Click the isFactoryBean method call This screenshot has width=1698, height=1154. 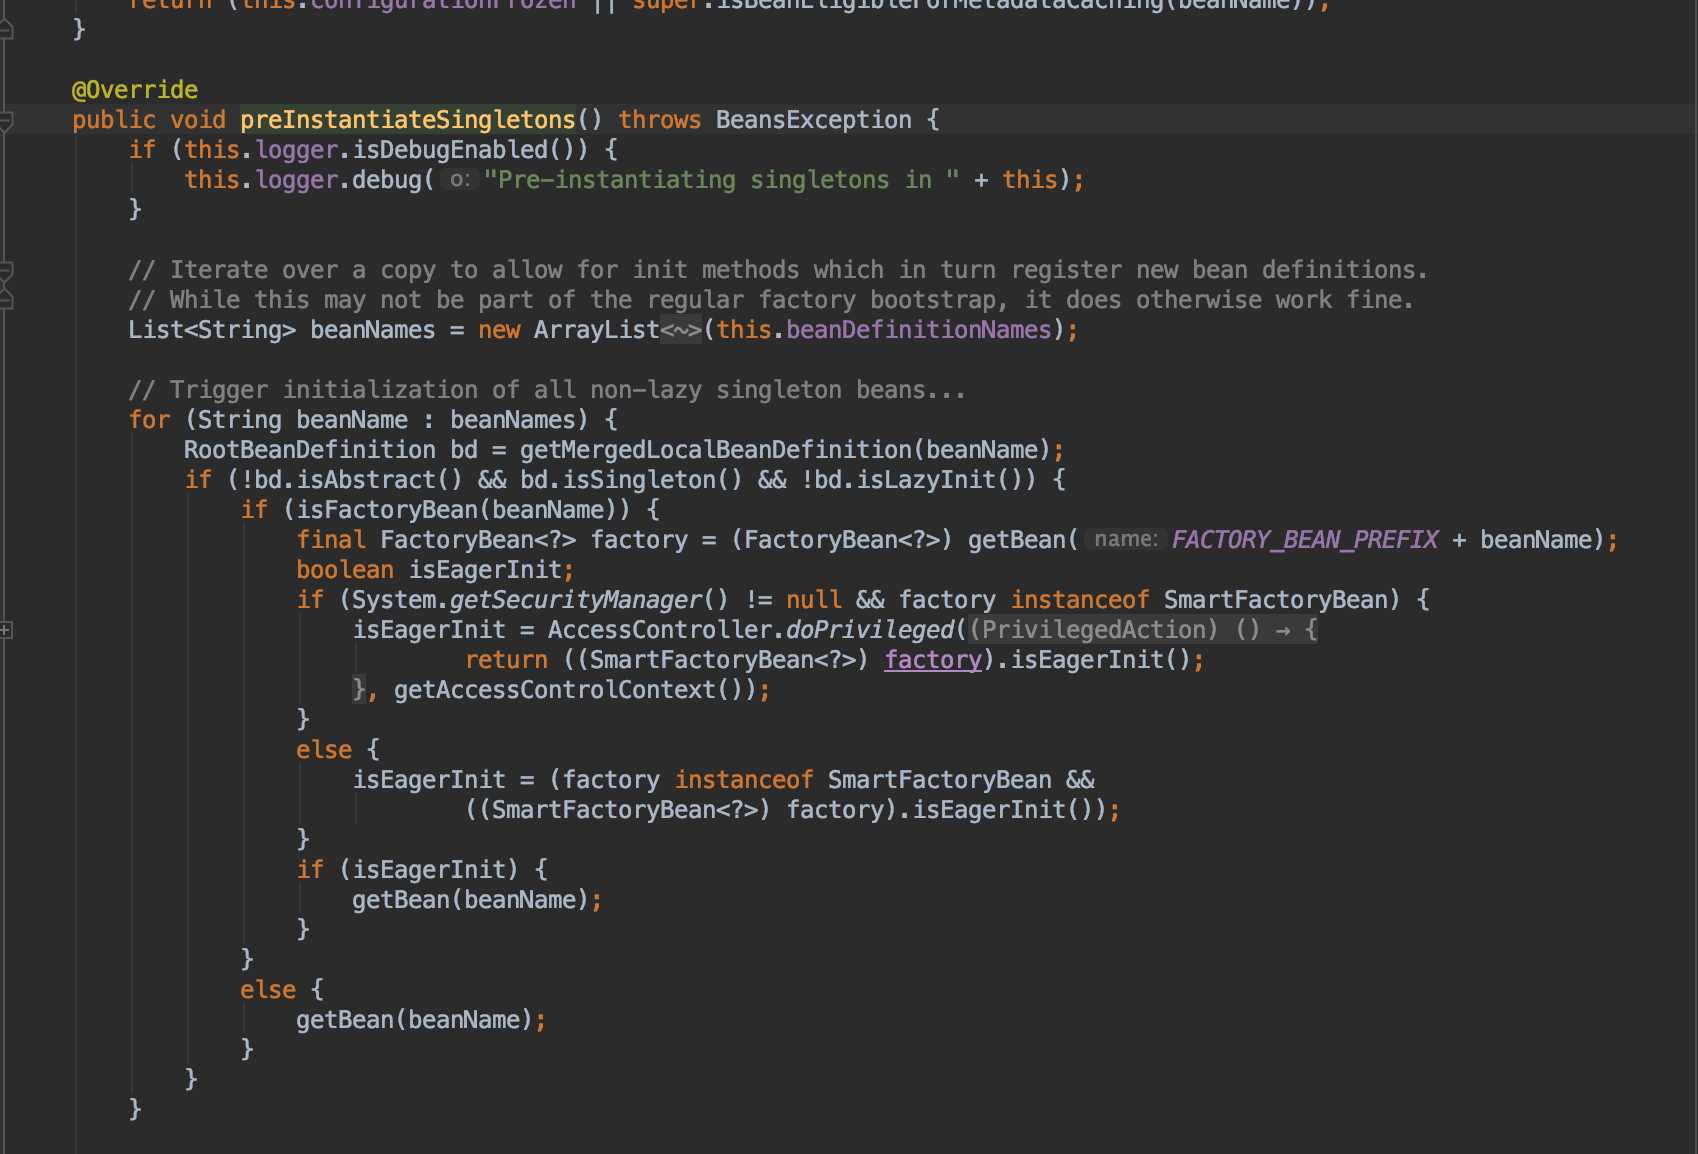pos(387,510)
